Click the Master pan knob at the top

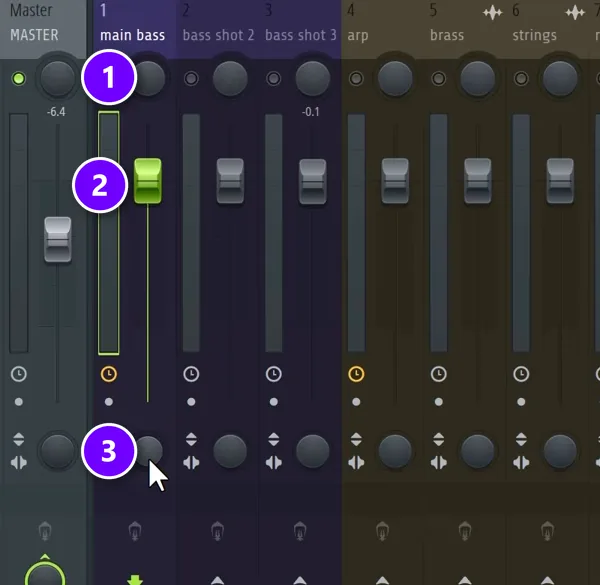pos(57,78)
